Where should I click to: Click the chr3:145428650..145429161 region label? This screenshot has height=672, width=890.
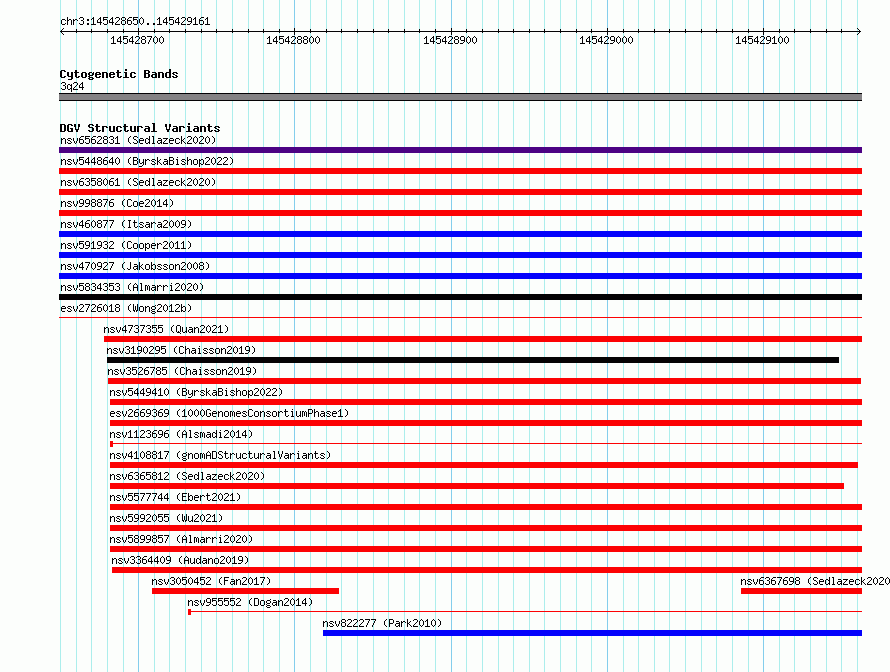coord(135,21)
